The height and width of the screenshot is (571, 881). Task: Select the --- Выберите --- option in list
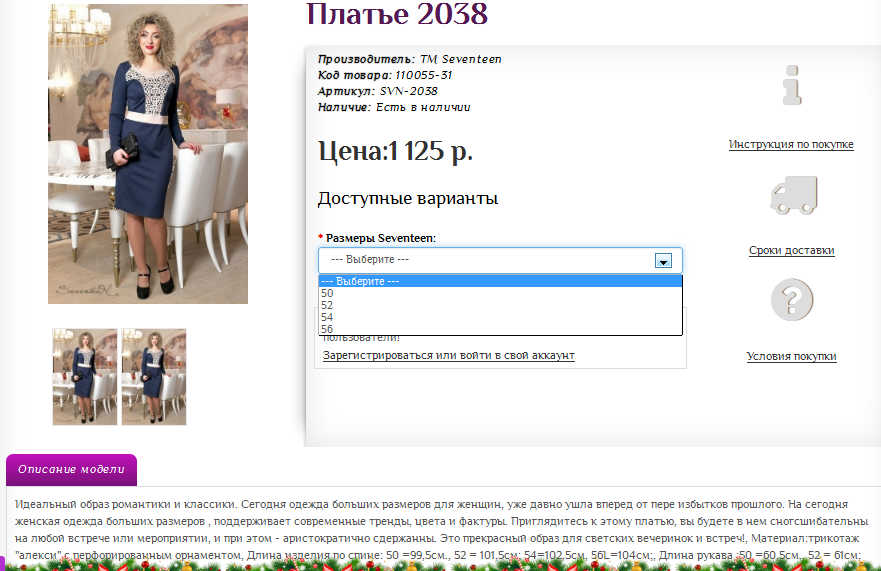coord(500,281)
